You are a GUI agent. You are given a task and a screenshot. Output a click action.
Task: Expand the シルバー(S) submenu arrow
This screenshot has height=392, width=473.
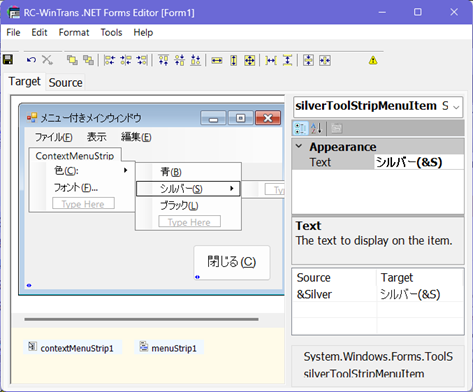pos(232,189)
